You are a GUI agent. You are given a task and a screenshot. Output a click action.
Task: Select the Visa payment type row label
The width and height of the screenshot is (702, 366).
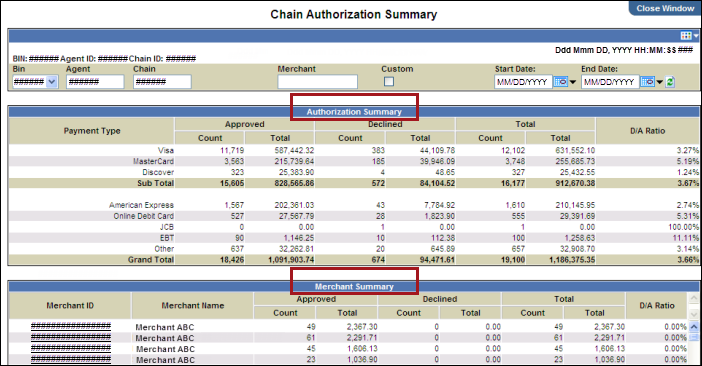(166, 150)
